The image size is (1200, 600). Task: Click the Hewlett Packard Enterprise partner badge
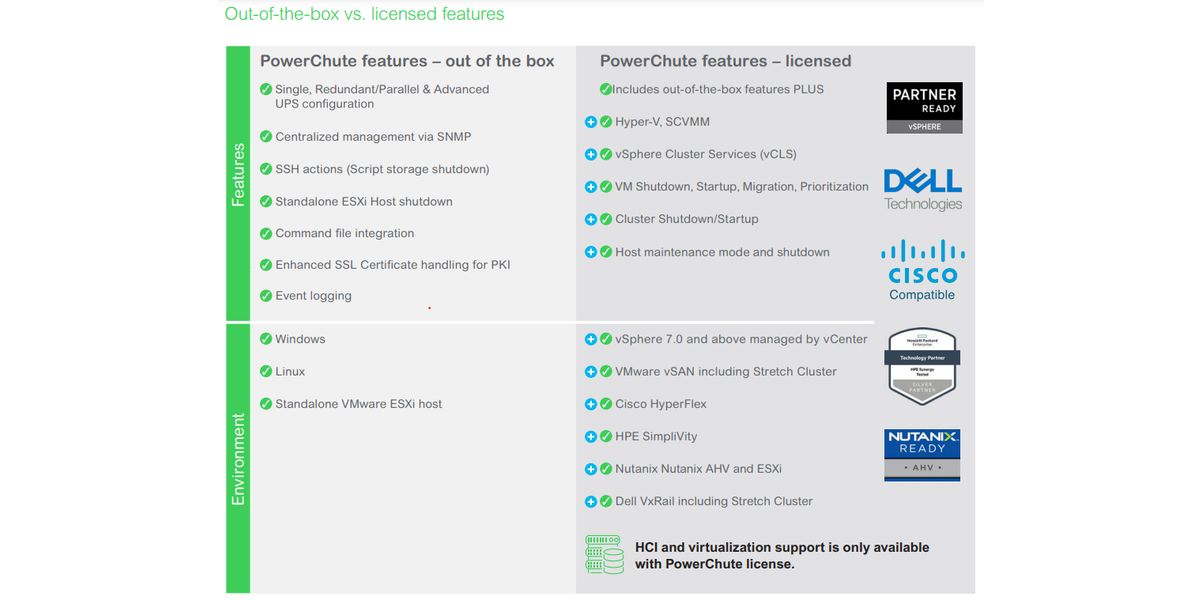pos(922,366)
